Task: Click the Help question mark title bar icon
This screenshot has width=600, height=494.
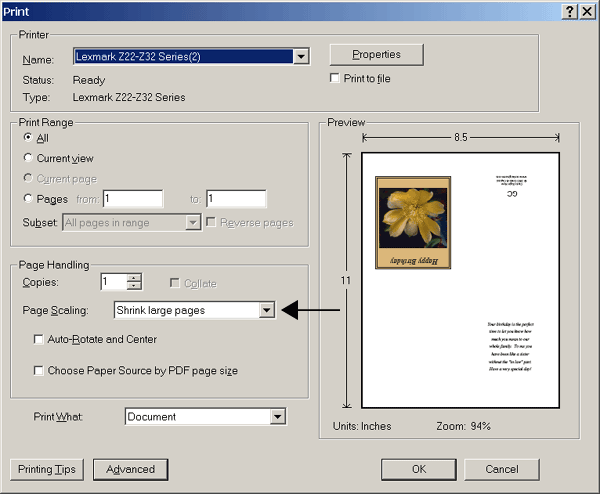Action: [569, 10]
